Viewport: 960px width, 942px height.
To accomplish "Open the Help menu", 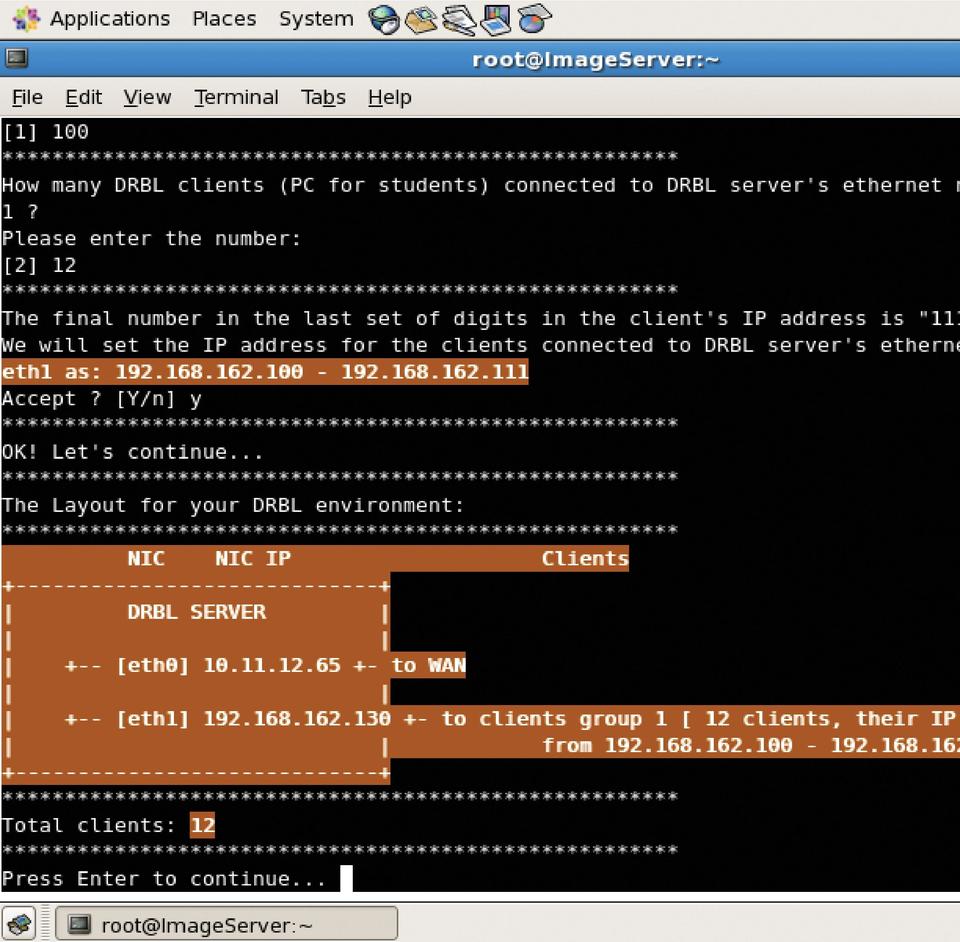I will click(390, 97).
